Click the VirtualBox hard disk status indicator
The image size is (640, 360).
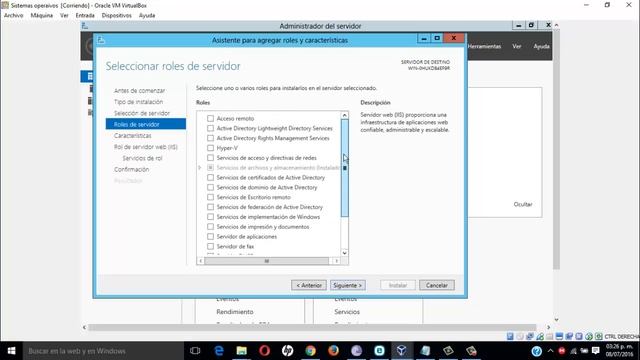click(510, 336)
